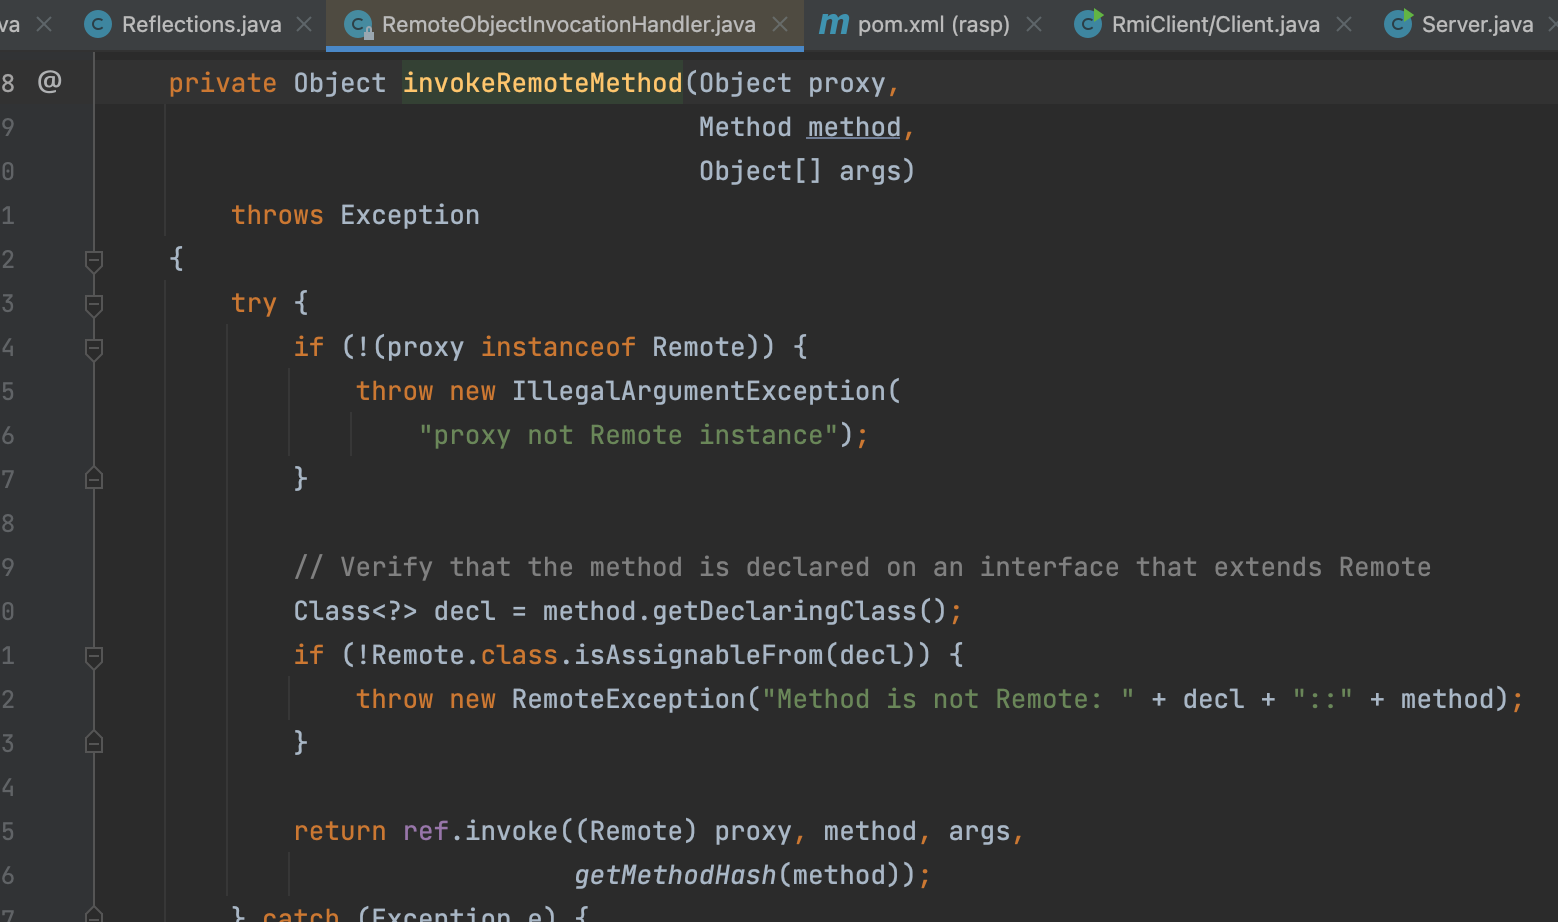Click the Reflections.java class file icon

tap(98, 24)
